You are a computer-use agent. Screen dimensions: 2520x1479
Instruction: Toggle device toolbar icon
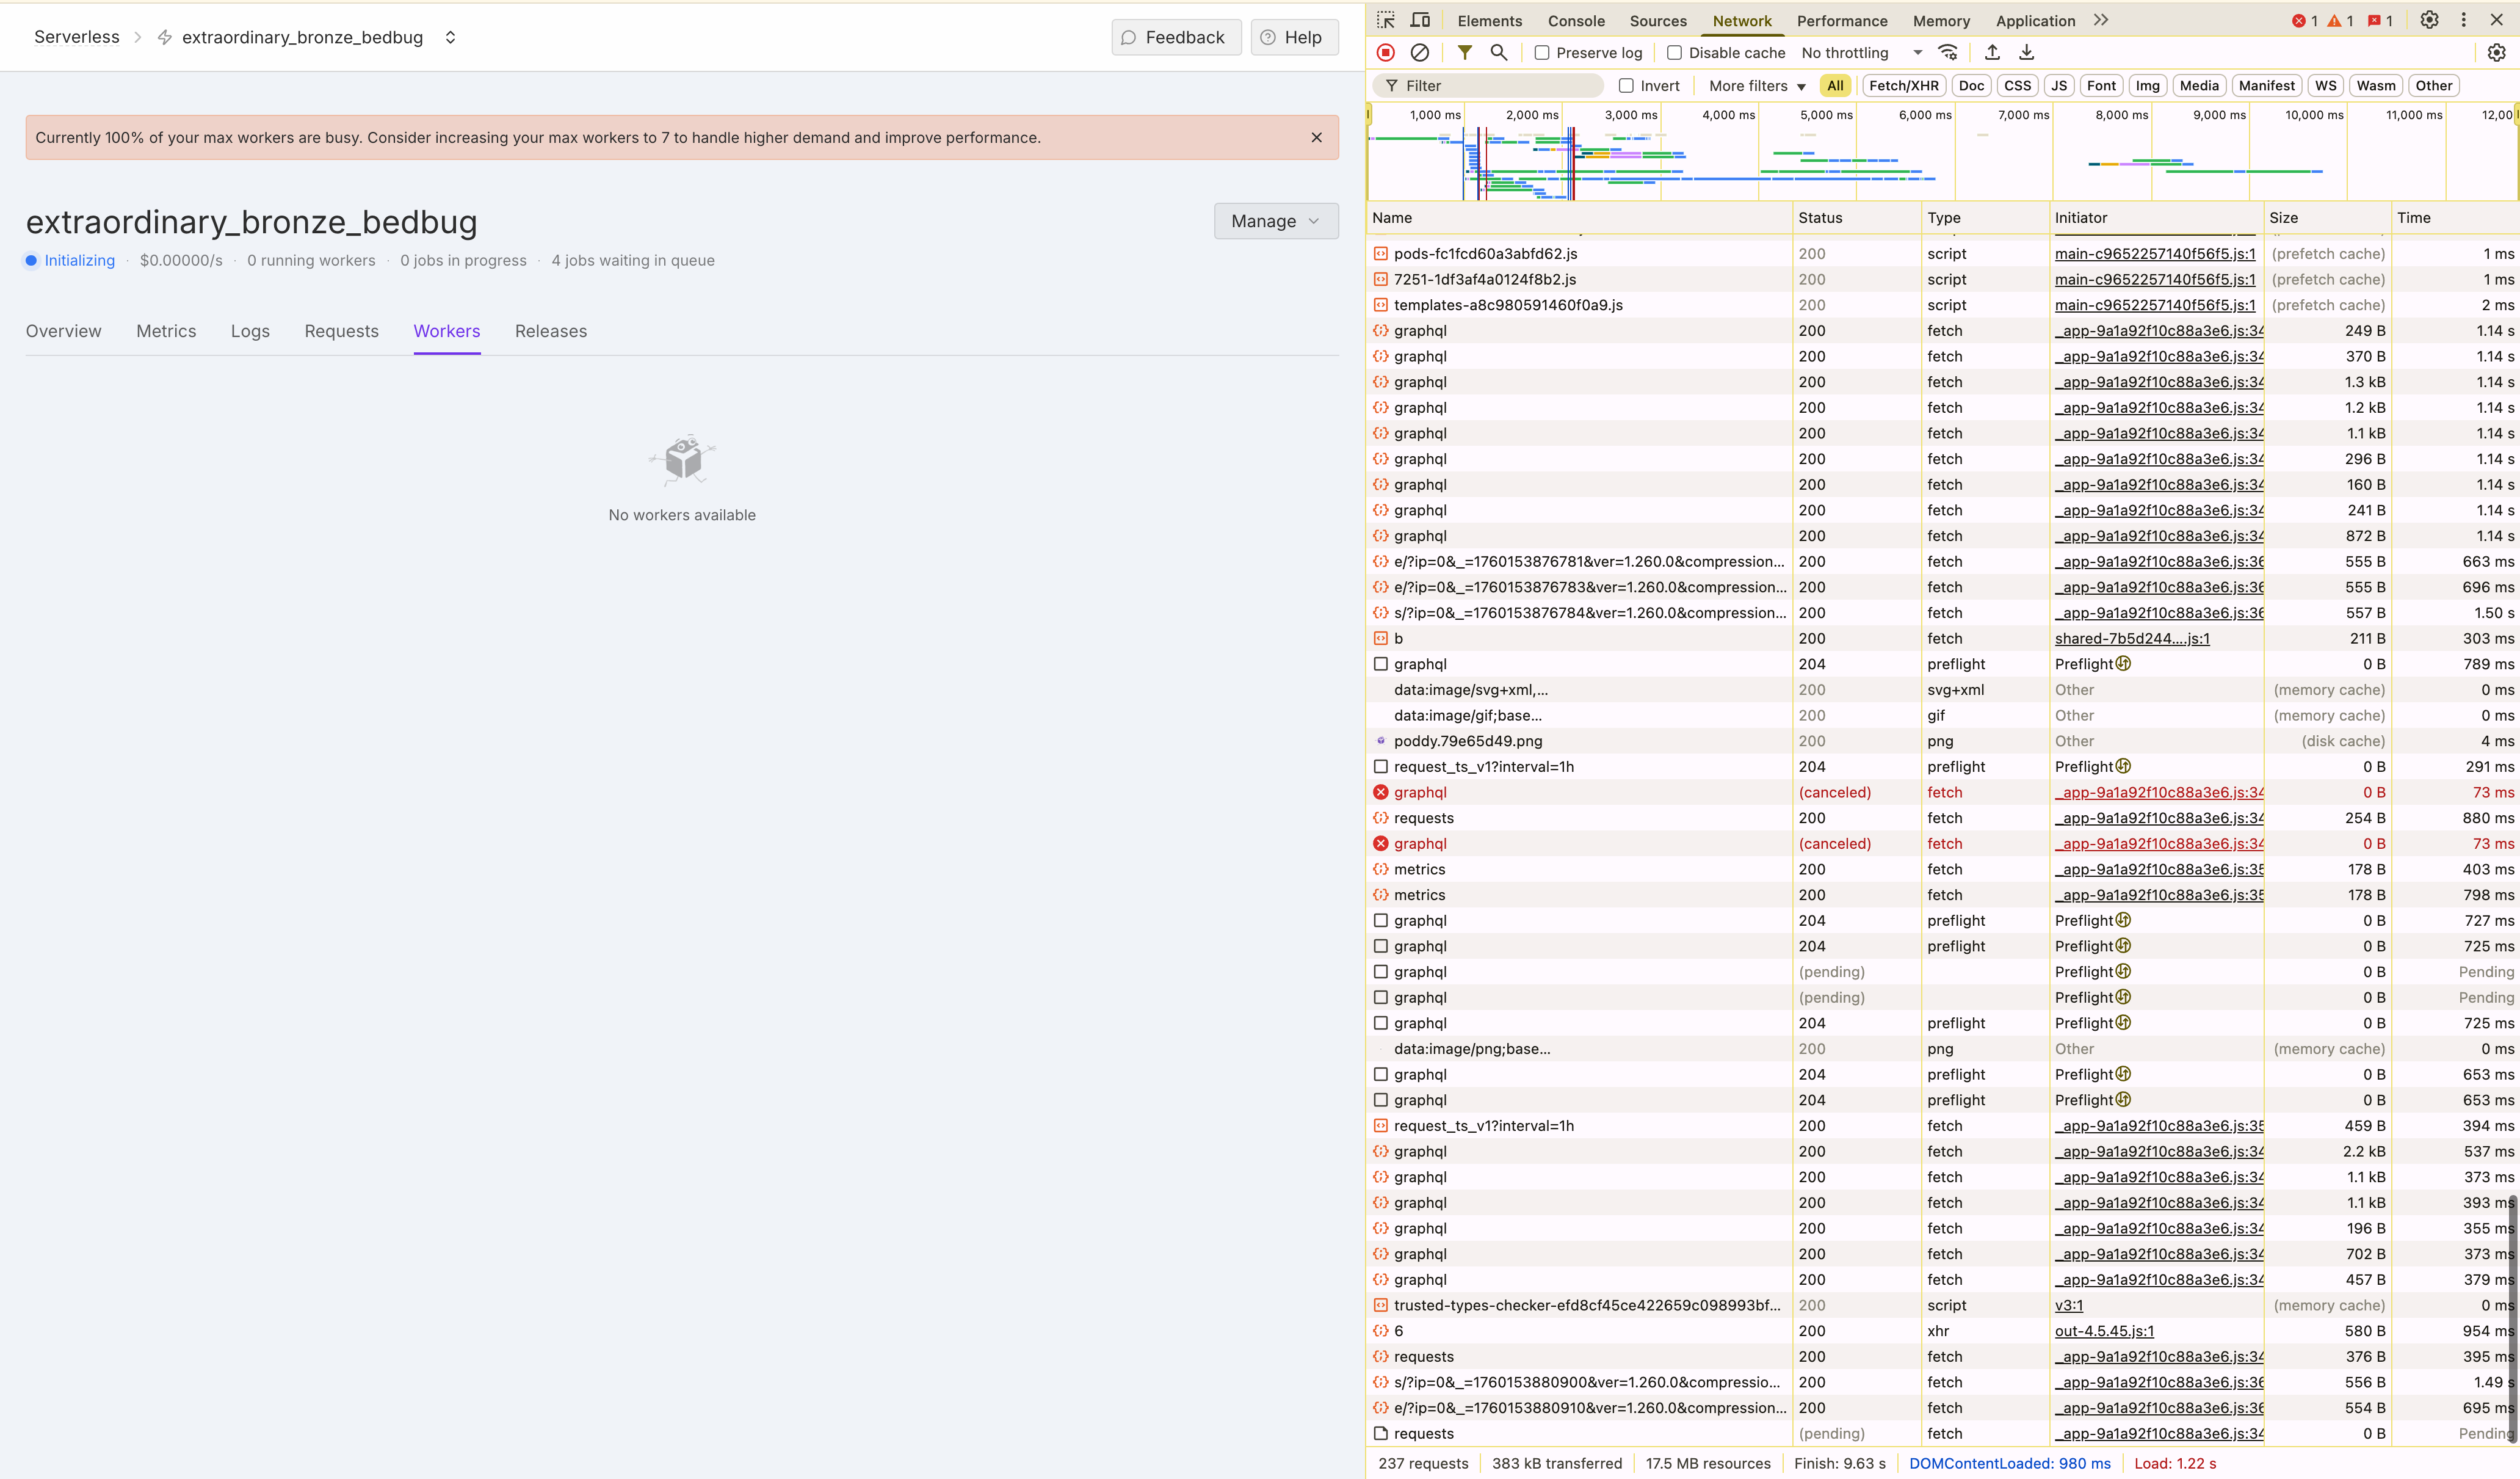1420,20
